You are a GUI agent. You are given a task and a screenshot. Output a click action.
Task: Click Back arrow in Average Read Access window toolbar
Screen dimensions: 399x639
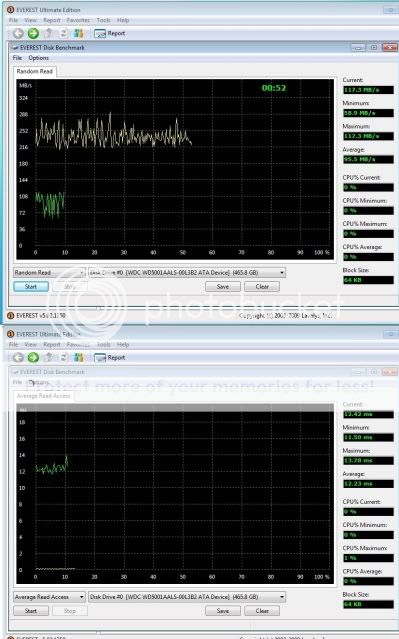tap(18, 358)
